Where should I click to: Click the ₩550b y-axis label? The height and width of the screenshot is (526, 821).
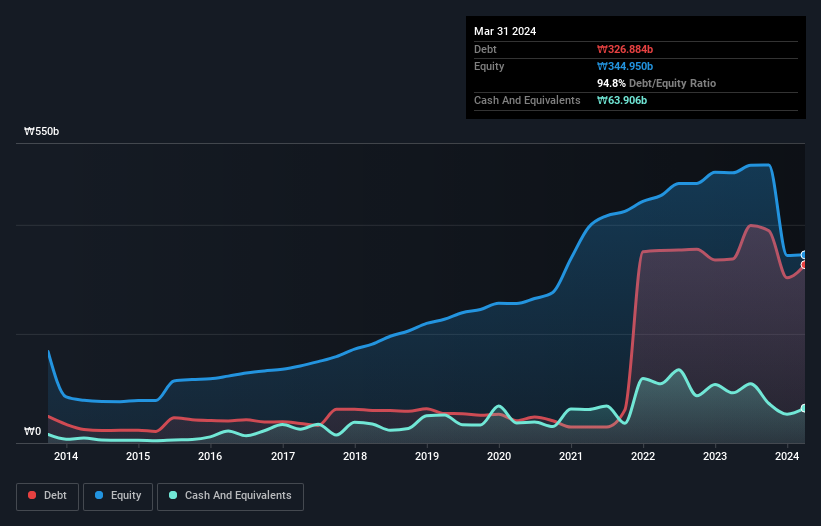[x=42, y=132]
